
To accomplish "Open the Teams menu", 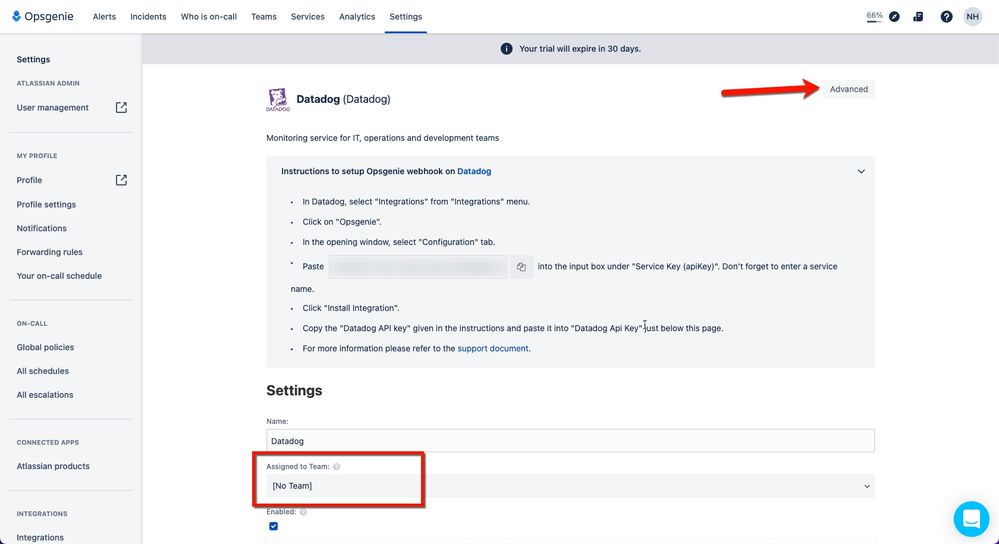I will [x=264, y=17].
